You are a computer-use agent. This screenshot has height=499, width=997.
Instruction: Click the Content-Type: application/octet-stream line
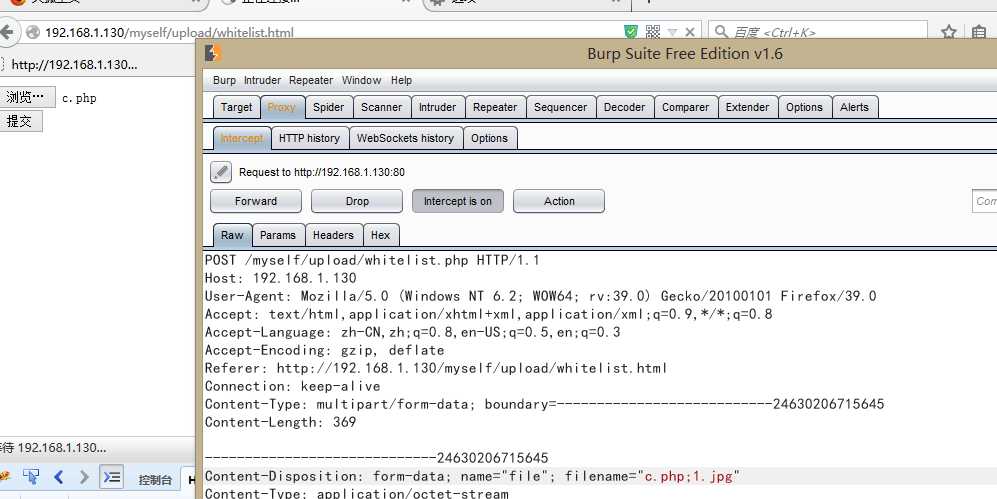(x=357, y=493)
